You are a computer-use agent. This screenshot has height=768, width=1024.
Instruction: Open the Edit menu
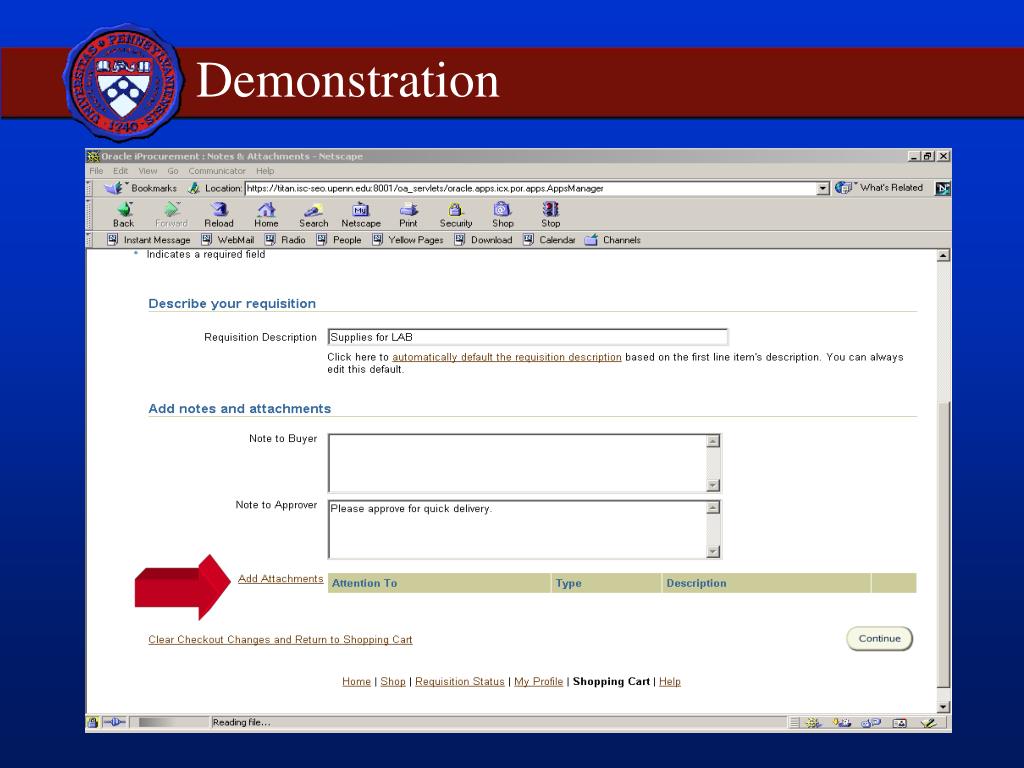click(121, 171)
